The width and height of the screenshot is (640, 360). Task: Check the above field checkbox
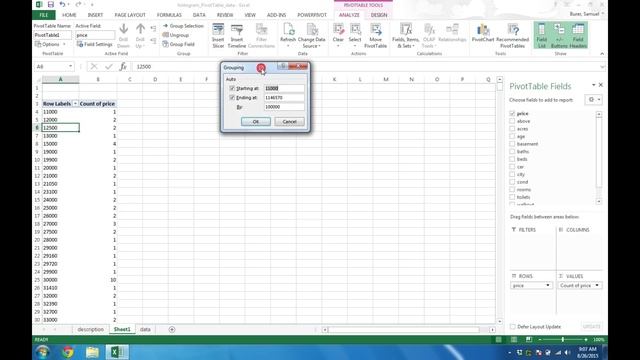[512, 121]
